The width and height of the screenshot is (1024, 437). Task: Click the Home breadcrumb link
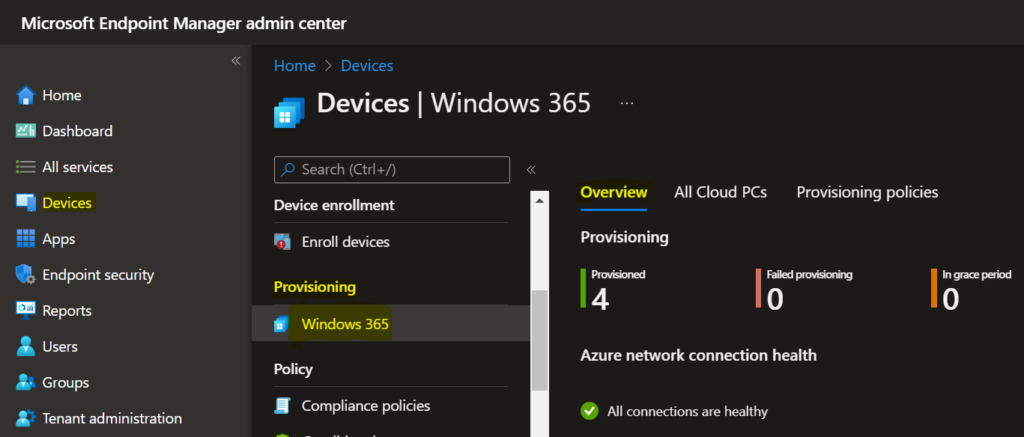pos(295,66)
